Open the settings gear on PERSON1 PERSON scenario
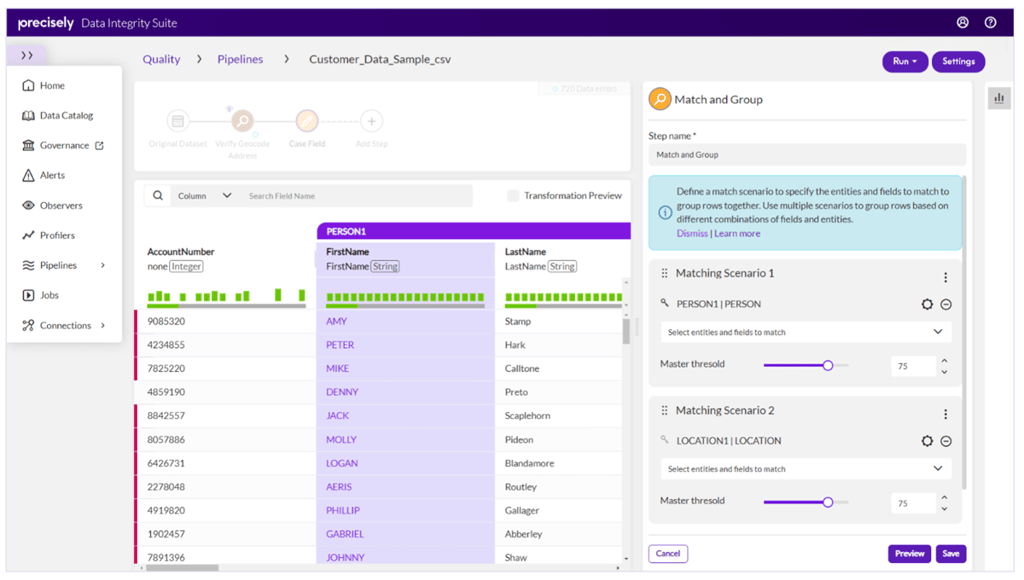This screenshot has width=1024, height=580. (x=929, y=304)
